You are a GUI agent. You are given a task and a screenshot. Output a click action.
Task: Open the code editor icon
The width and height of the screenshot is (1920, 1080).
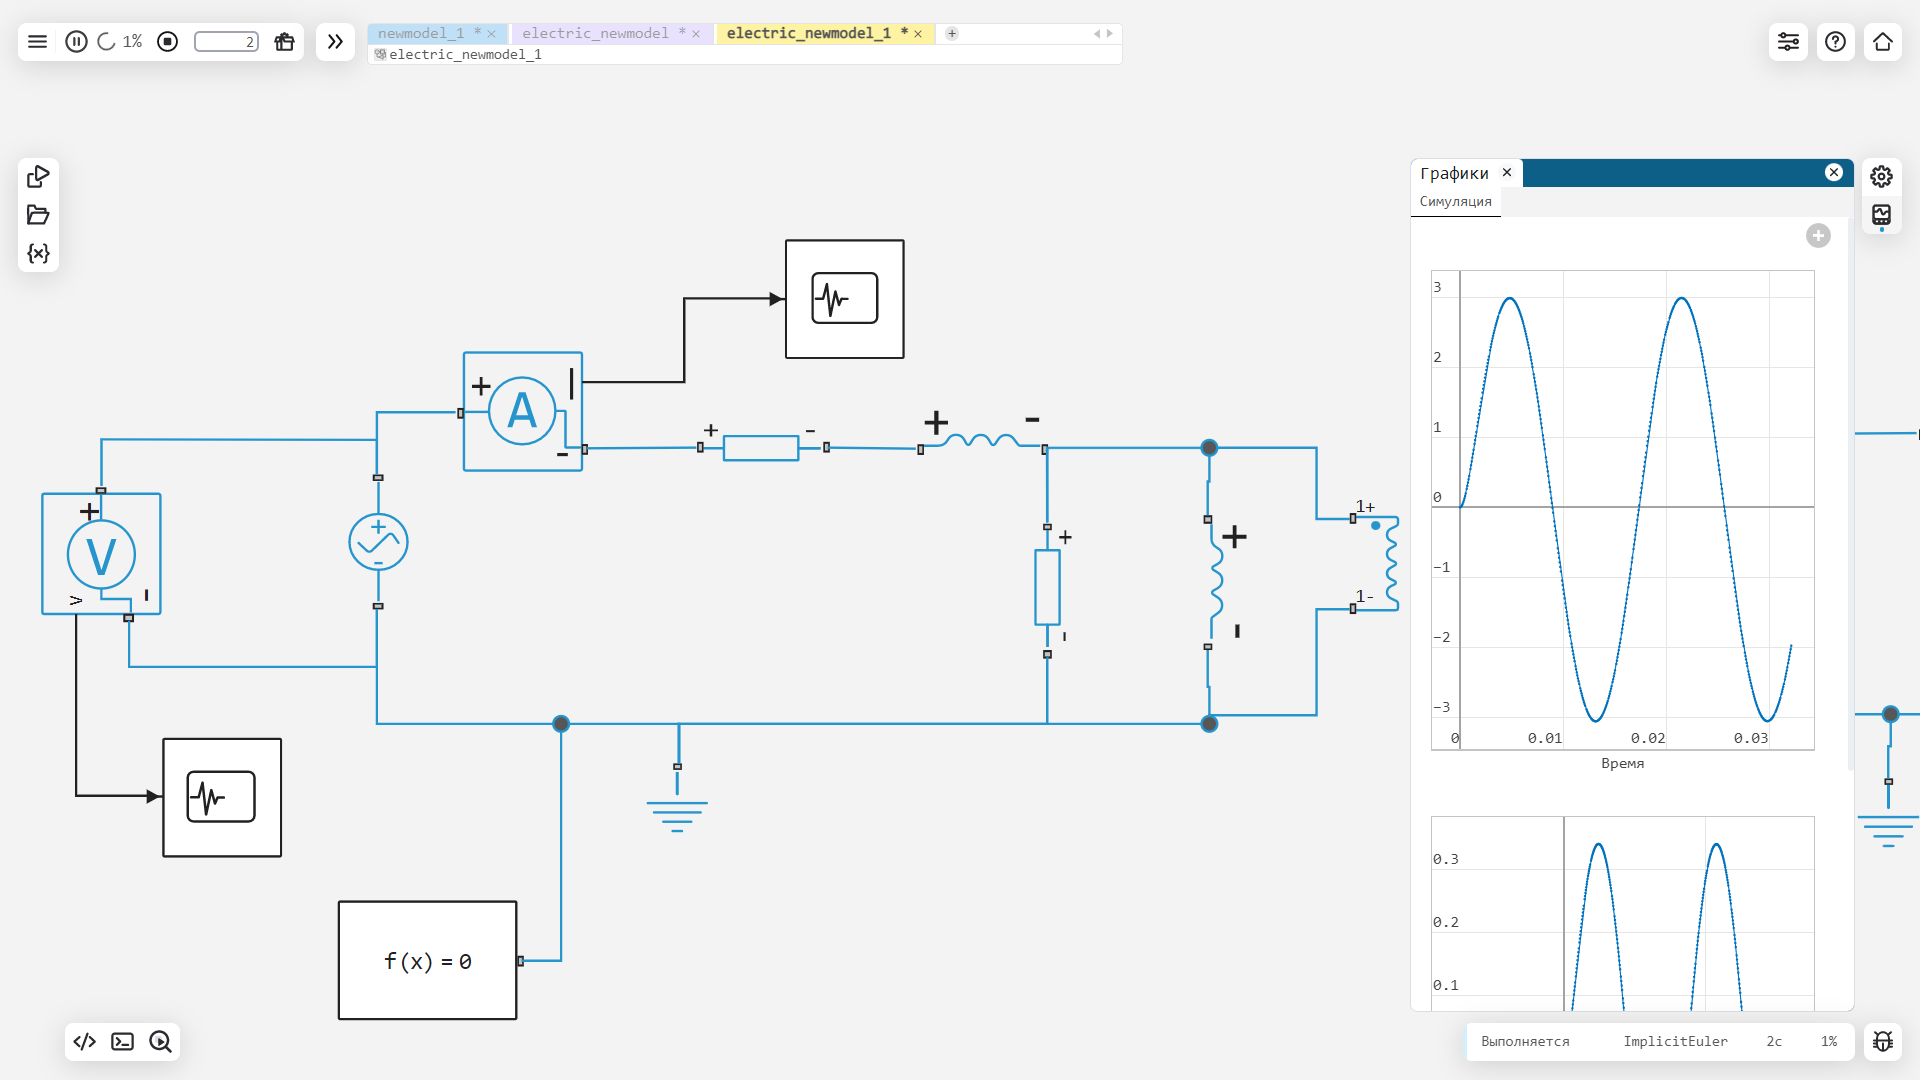85,1041
